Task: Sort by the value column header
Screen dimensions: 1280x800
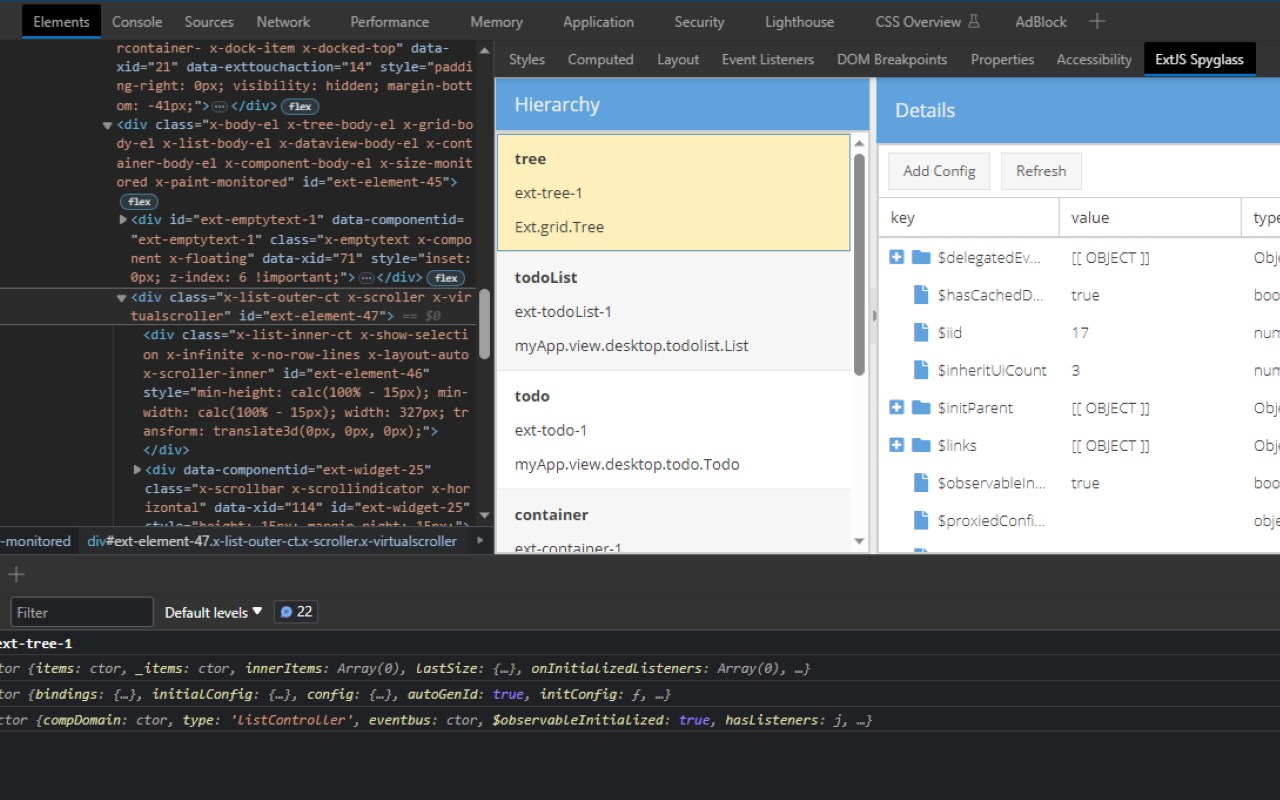Action: tap(1150, 217)
